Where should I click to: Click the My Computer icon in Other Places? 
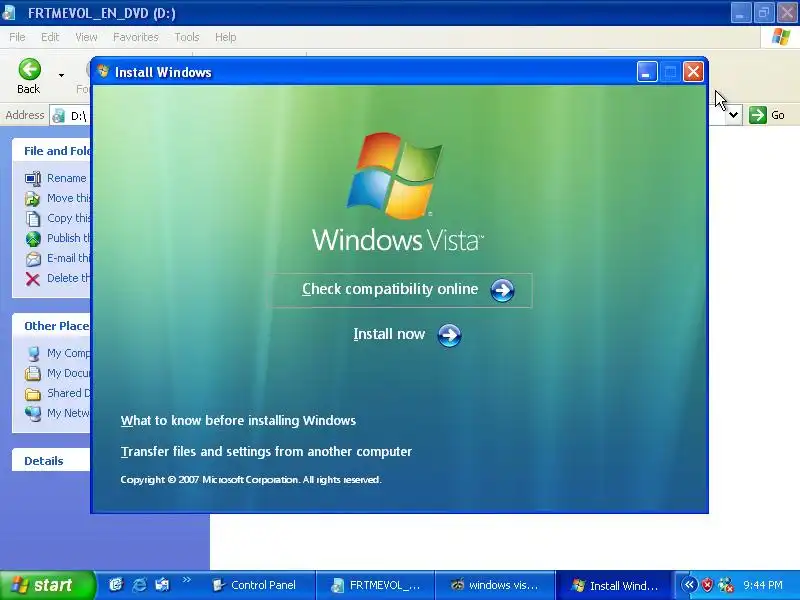(33, 354)
